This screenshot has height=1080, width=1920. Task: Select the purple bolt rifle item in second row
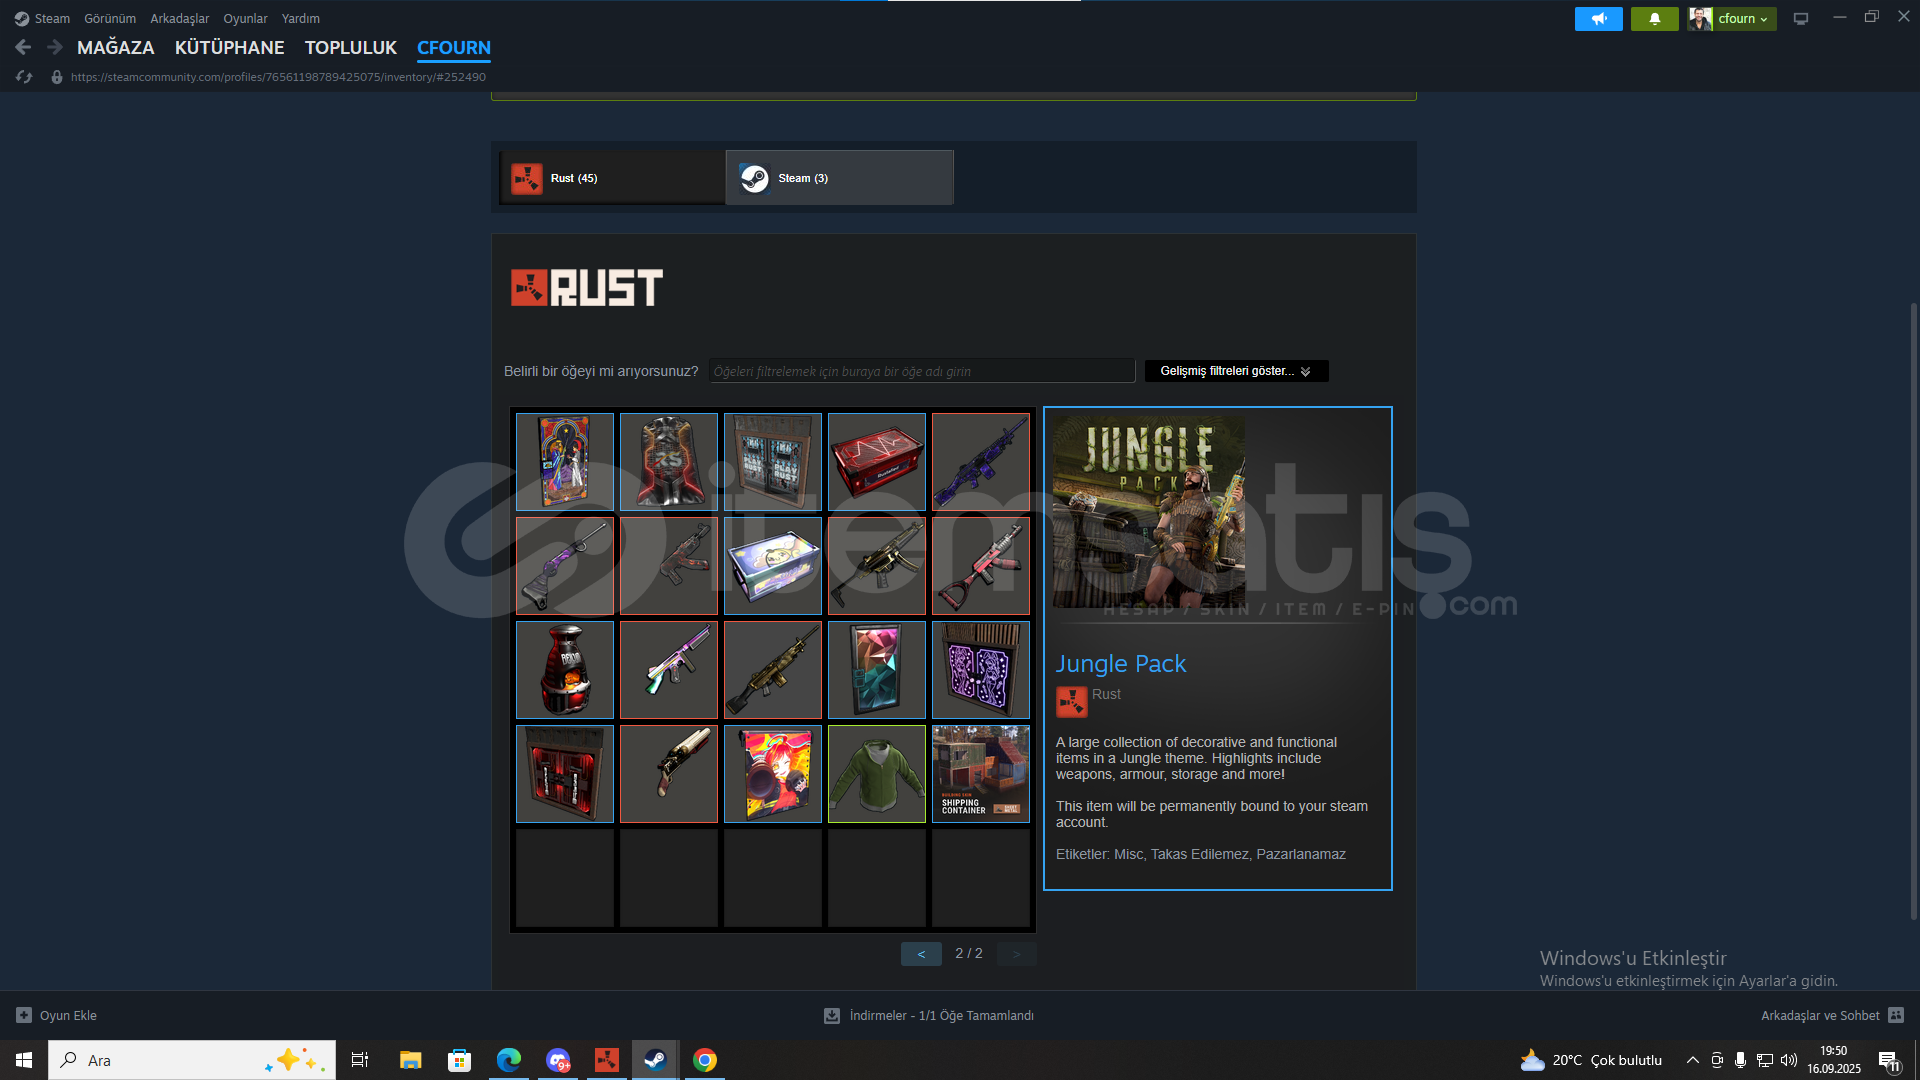565,566
